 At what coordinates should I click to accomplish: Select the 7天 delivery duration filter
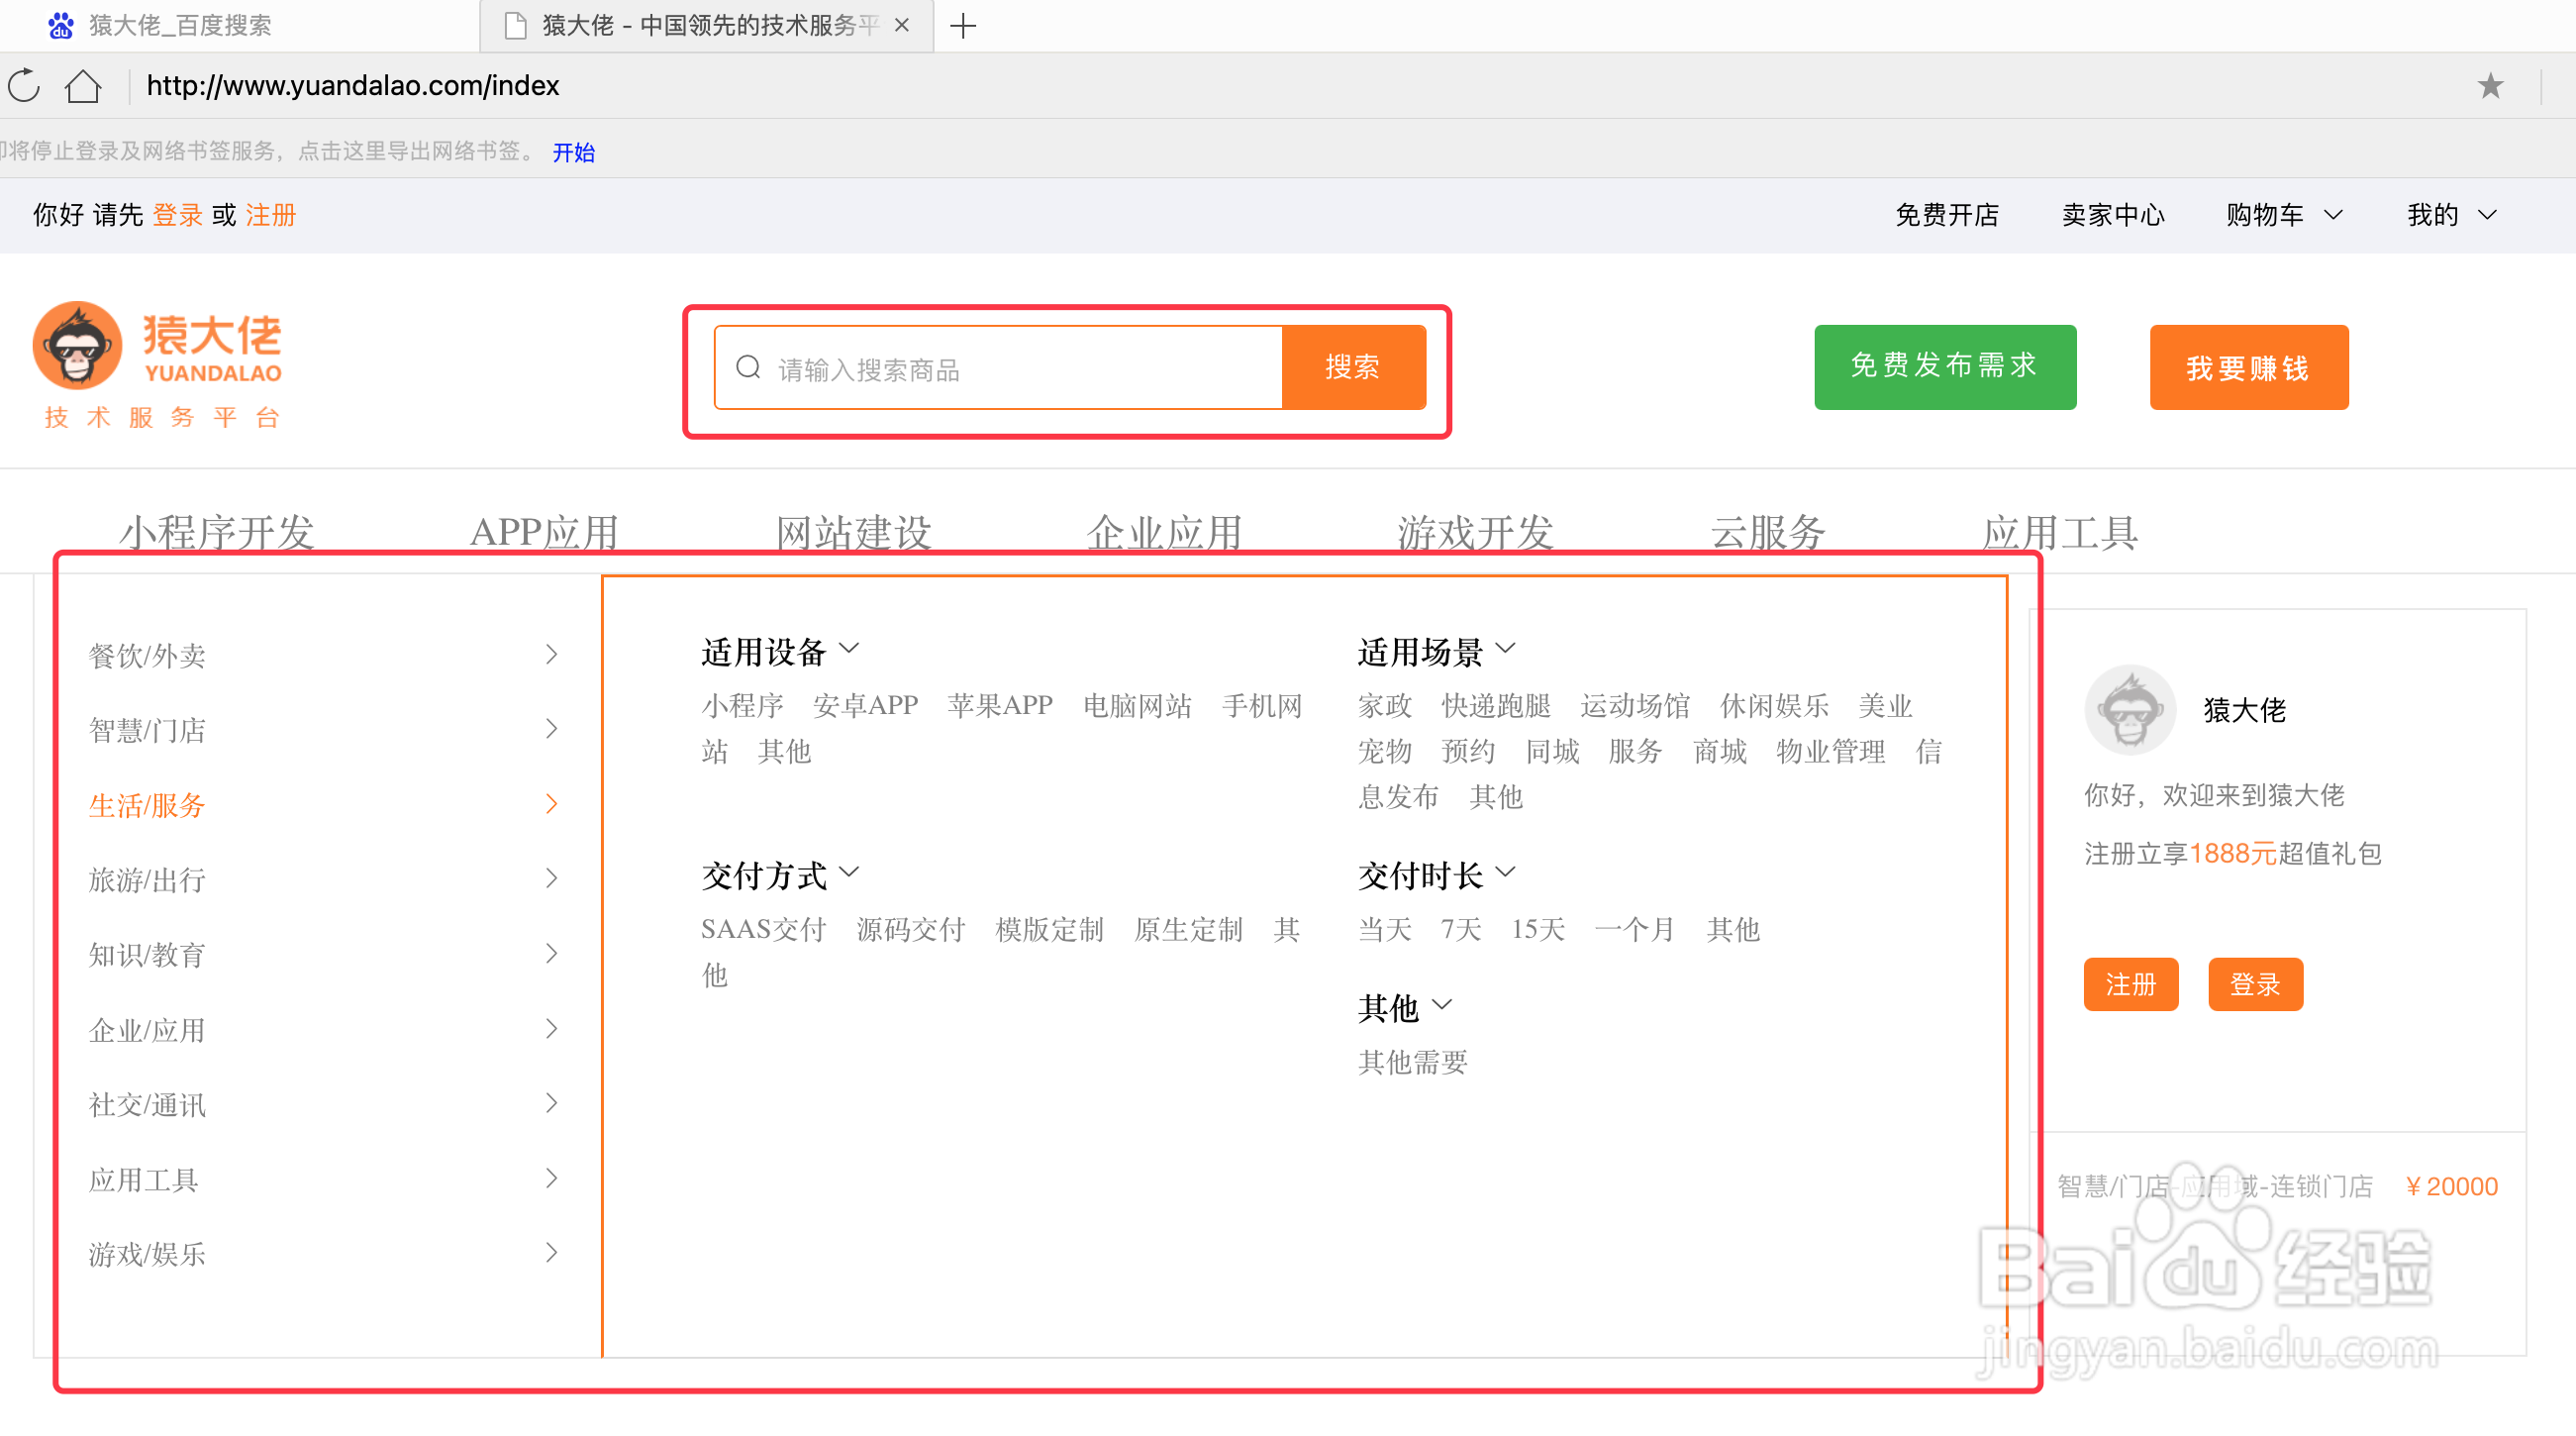click(1459, 929)
